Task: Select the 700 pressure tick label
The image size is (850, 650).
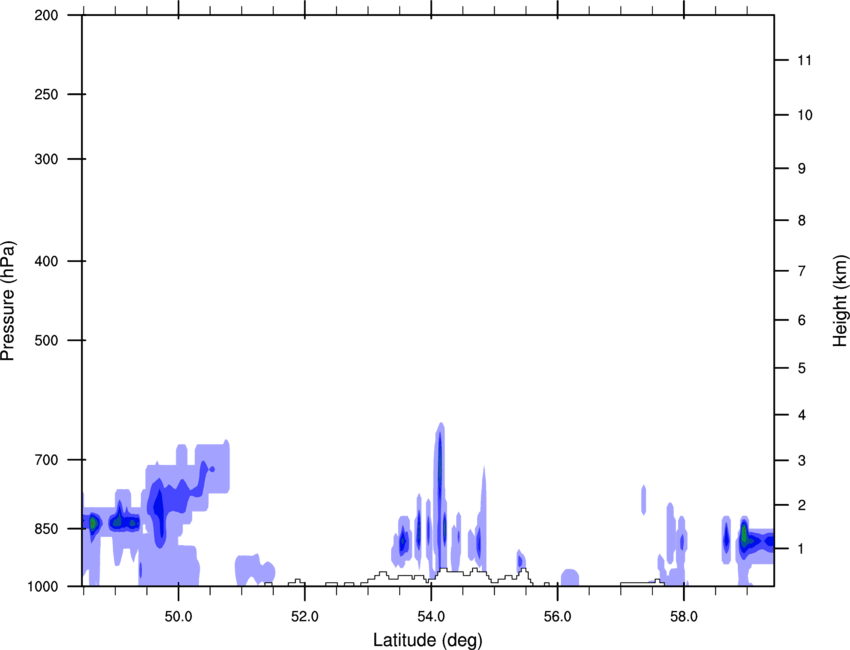Action: coord(46,460)
